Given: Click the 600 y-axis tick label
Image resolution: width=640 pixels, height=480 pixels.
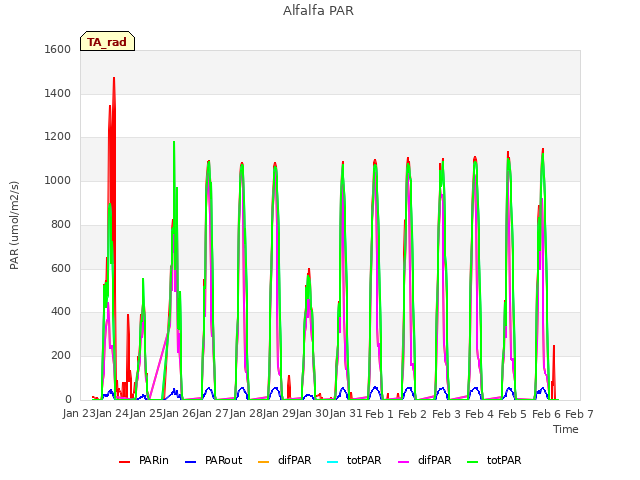Looking at the screenshot, I should (x=61, y=268).
